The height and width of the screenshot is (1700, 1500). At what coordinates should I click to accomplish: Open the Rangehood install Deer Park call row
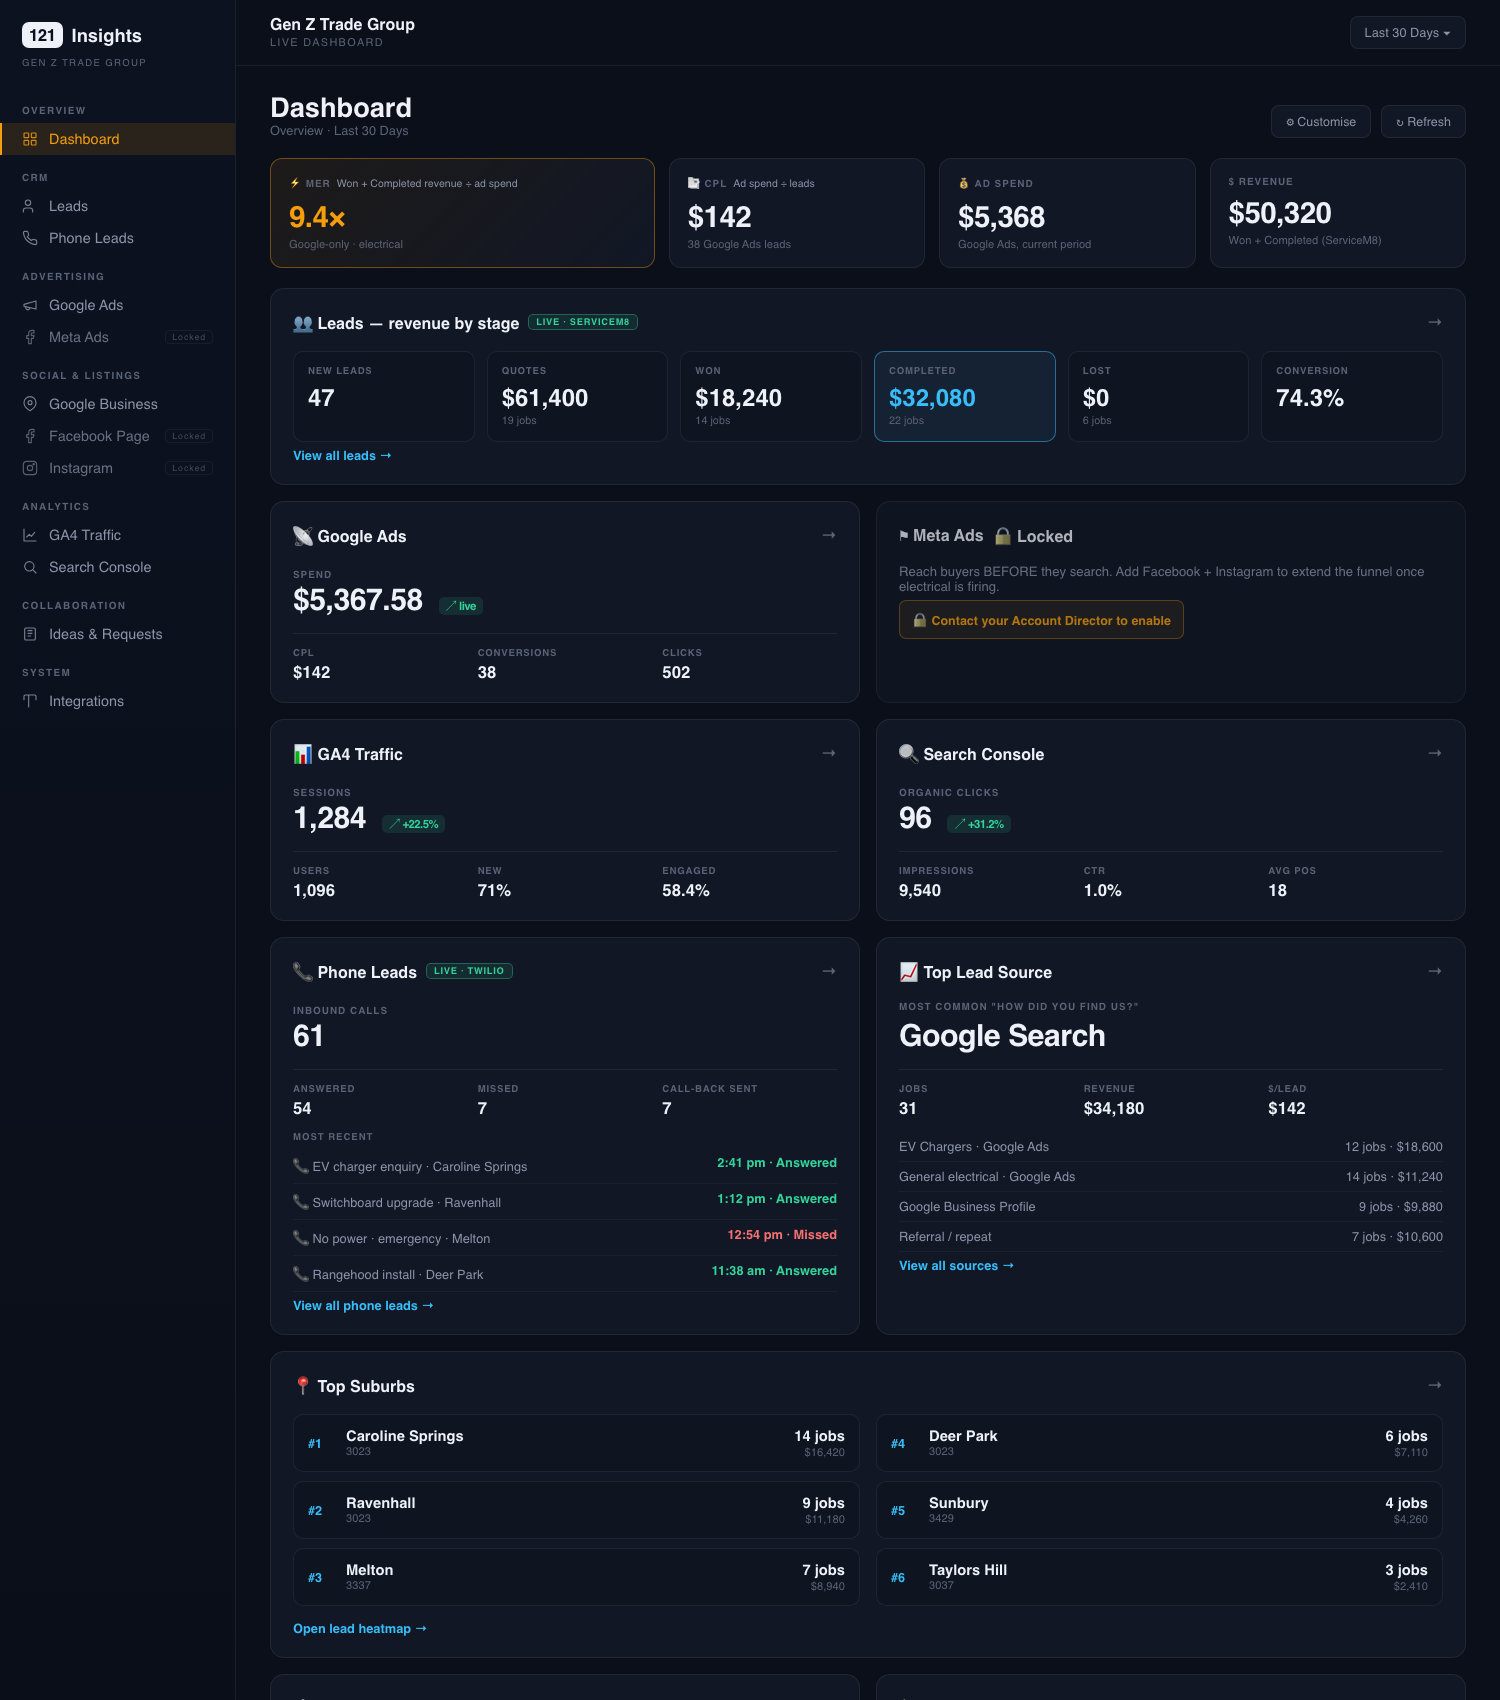point(565,1274)
